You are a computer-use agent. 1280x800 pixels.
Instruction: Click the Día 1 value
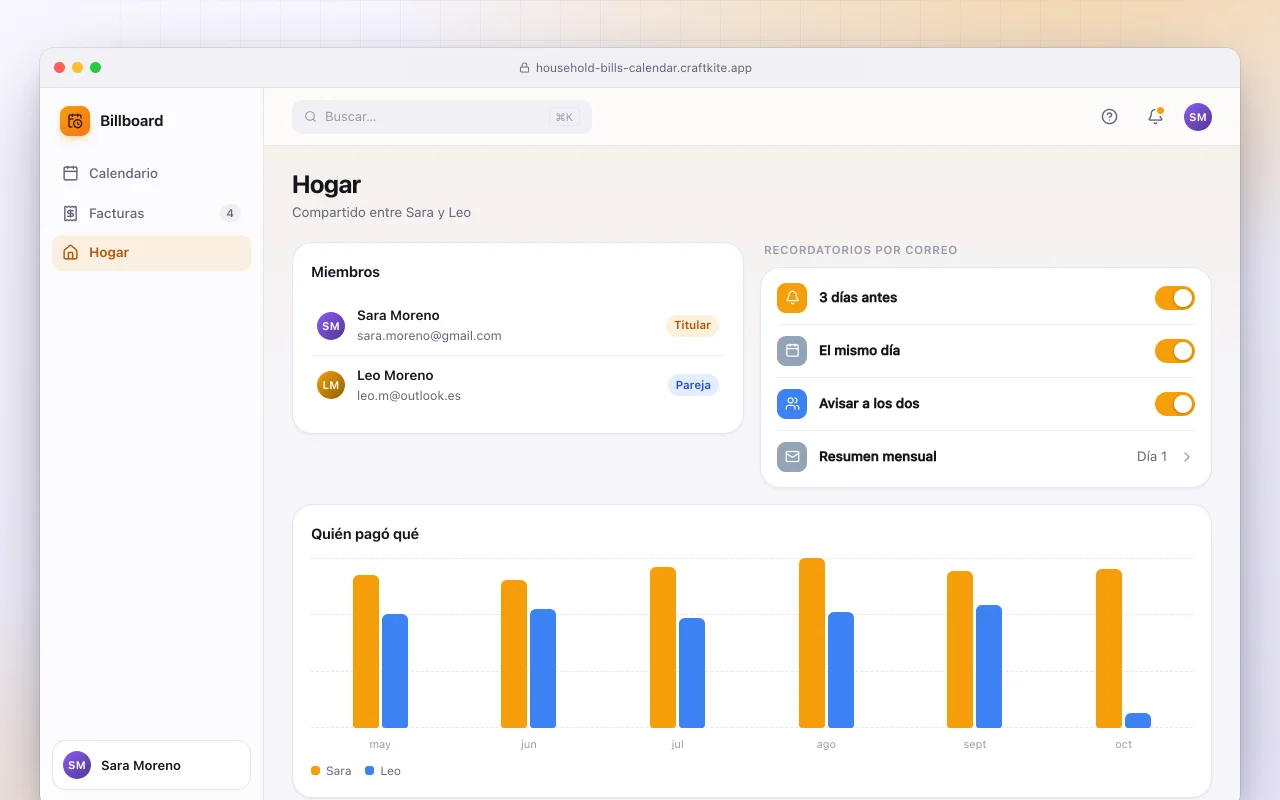point(1152,457)
